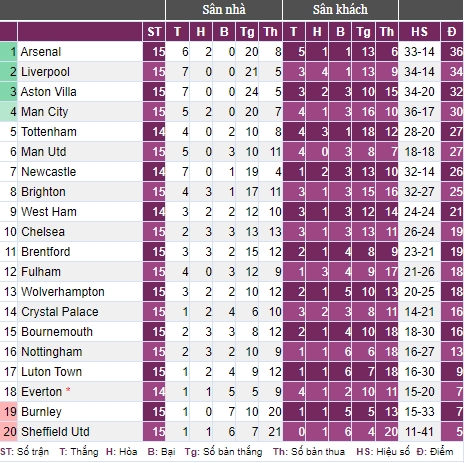This screenshot has width=466, height=463.
Task: Open the Aston Villa team entry
Action: (x=49, y=92)
